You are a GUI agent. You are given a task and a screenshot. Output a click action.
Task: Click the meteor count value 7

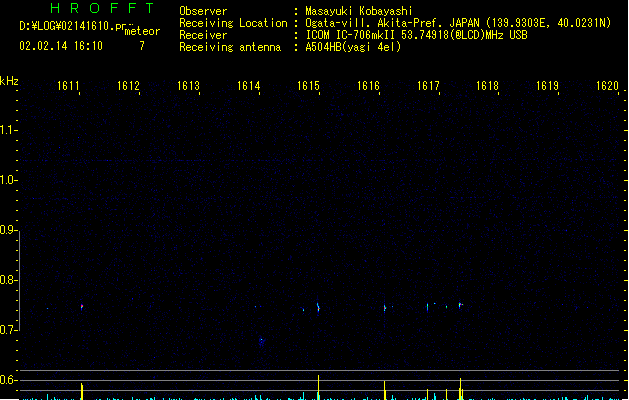click(142, 46)
